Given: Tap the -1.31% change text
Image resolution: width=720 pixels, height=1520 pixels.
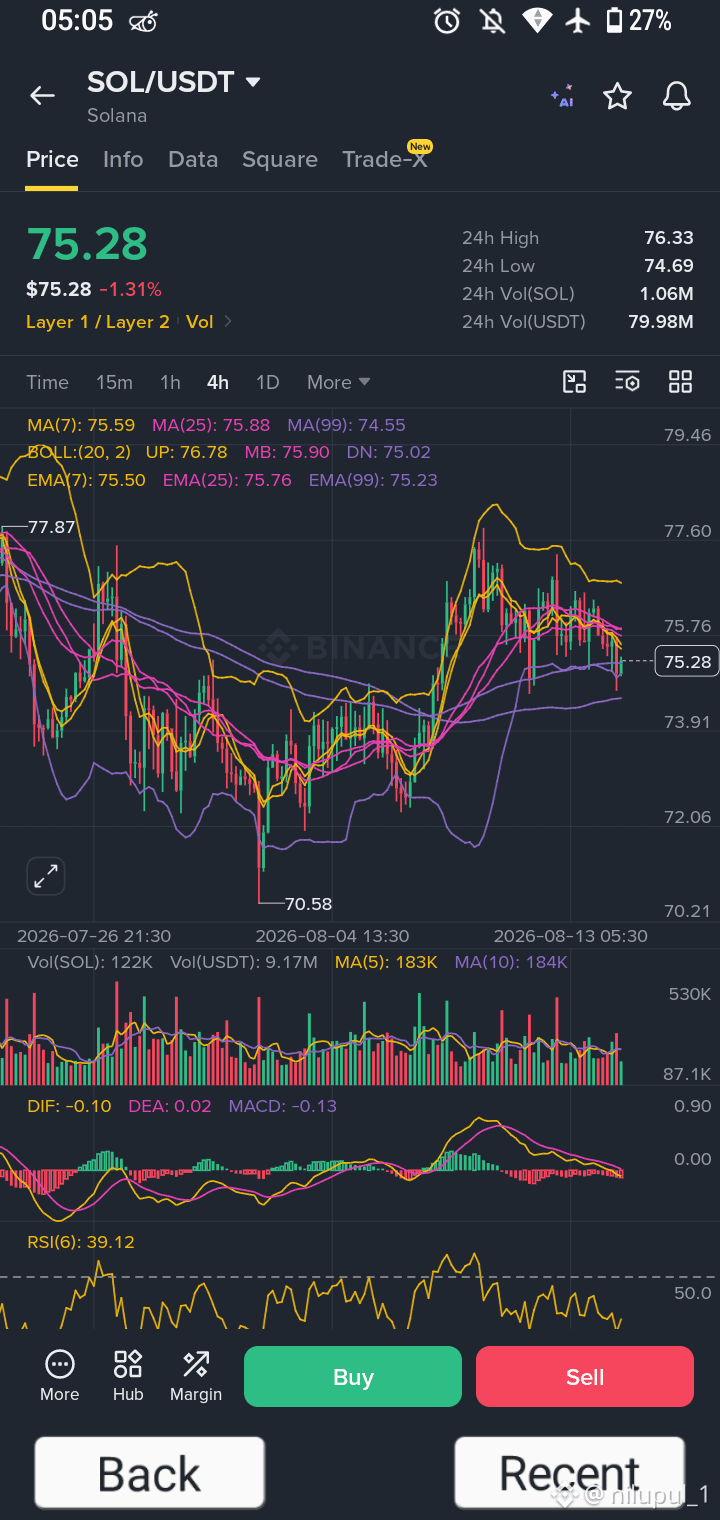Looking at the screenshot, I should point(131,290).
